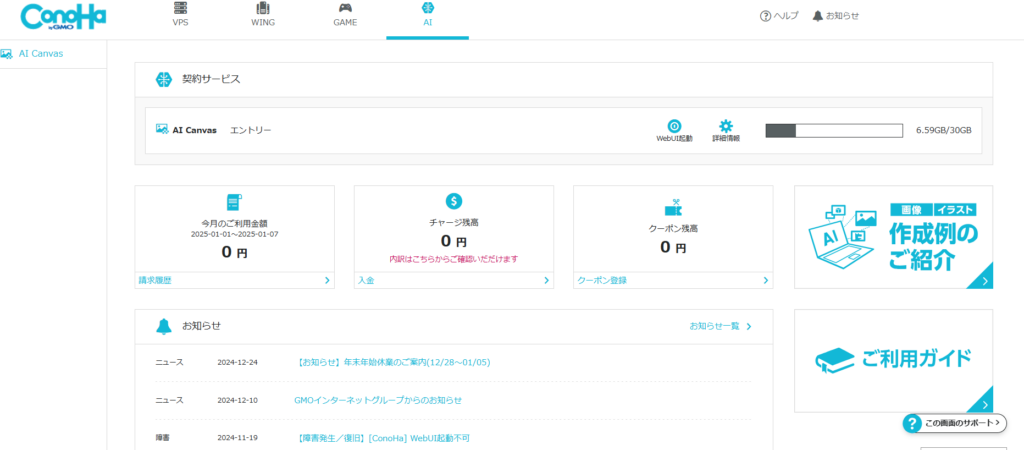Open the ヘルプ help link
1024x450 pixels.
[x=779, y=16]
